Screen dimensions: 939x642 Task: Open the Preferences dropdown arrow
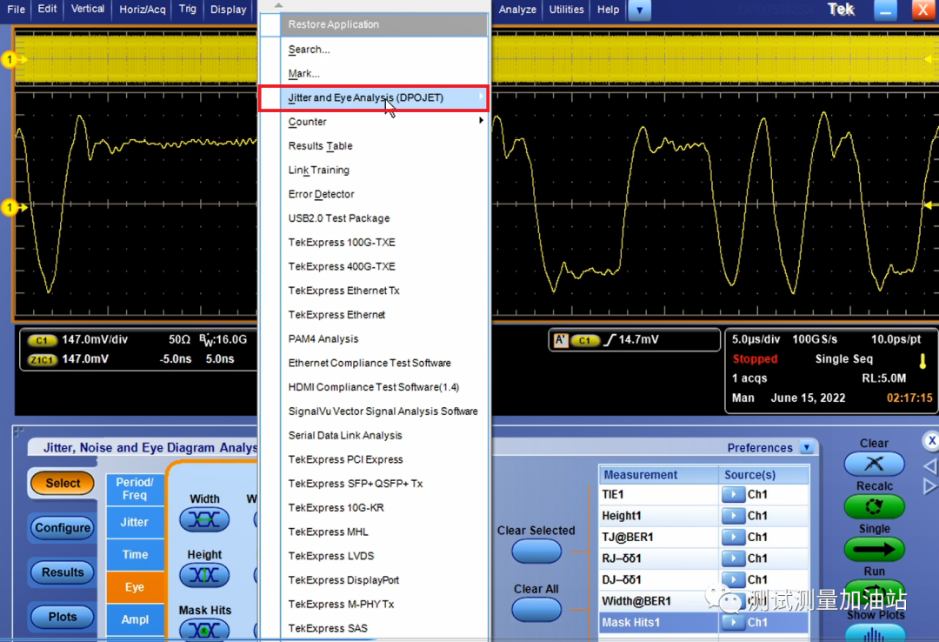point(807,448)
